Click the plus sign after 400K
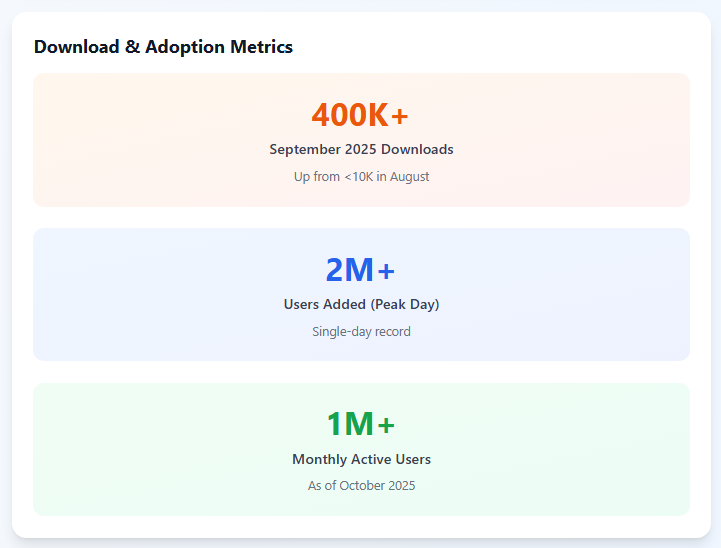The width and height of the screenshot is (721, 548). (x=400, y=117)
